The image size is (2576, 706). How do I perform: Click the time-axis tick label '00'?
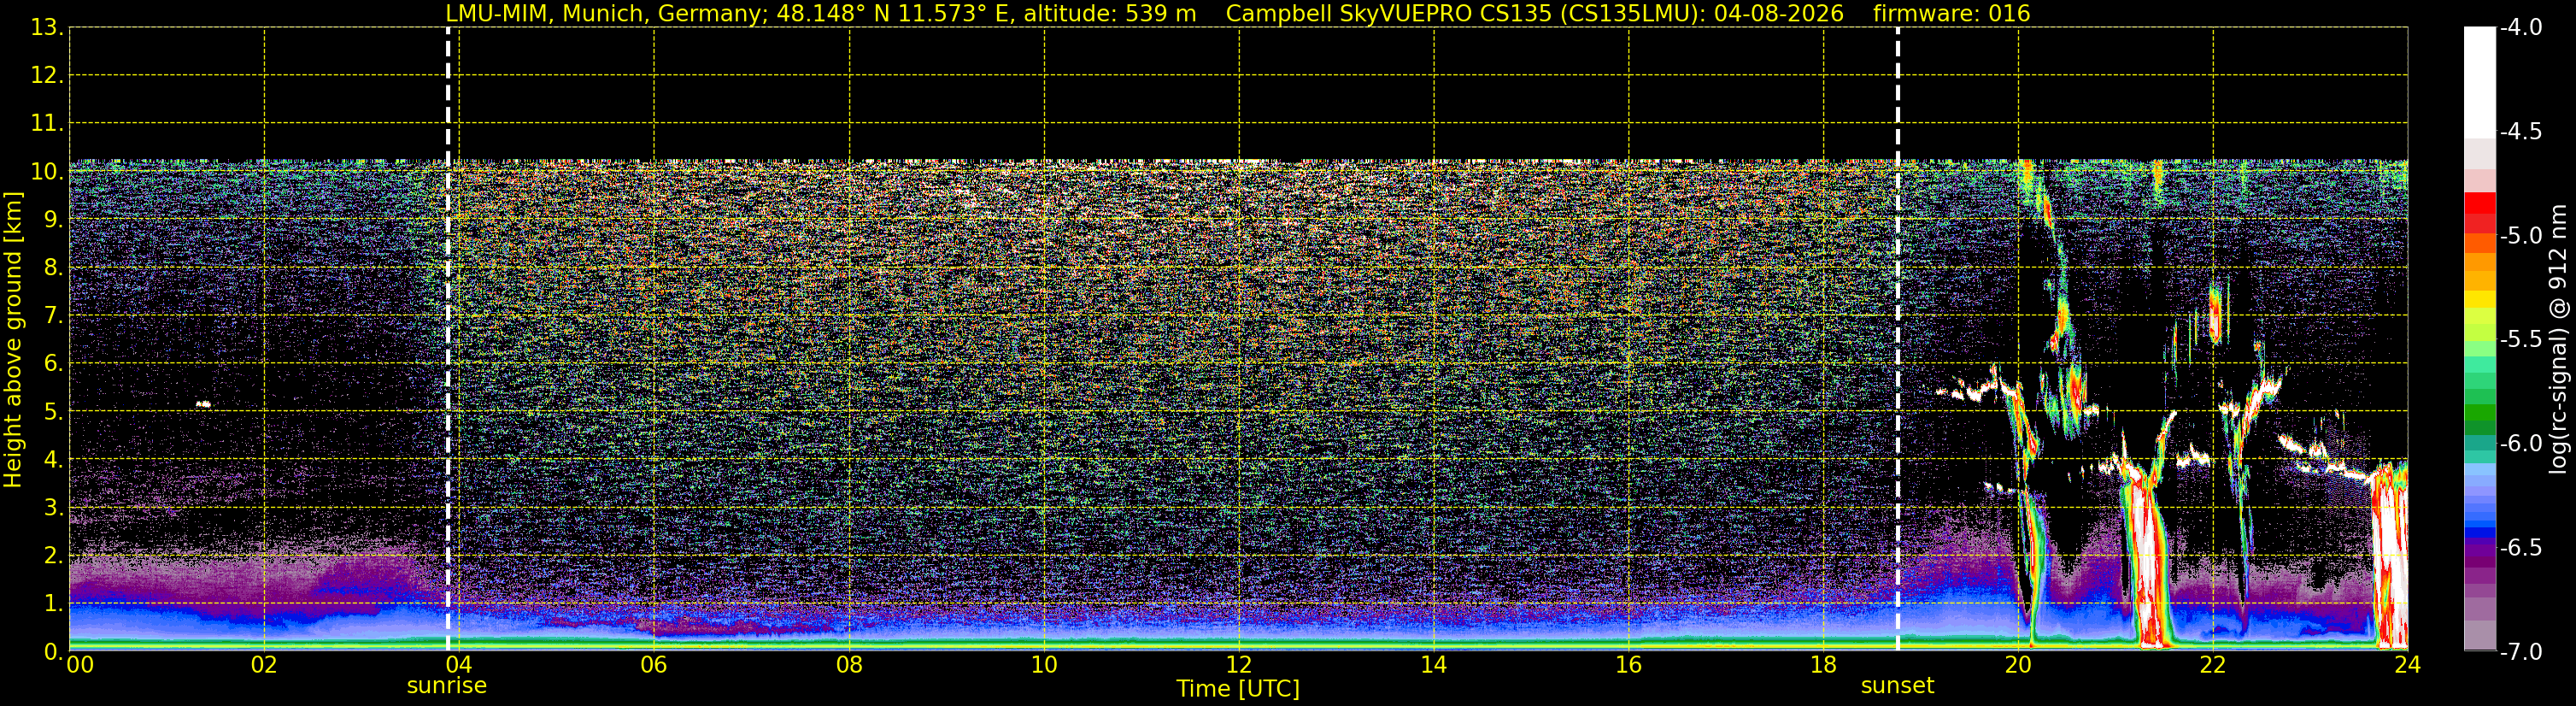[x=79, y=665]
